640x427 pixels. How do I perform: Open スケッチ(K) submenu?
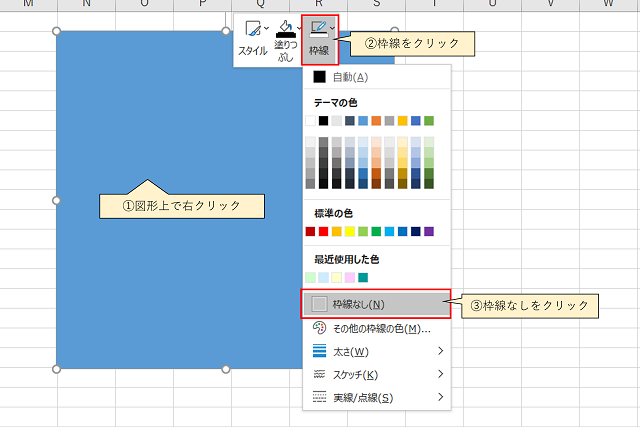tap(376, 374)
